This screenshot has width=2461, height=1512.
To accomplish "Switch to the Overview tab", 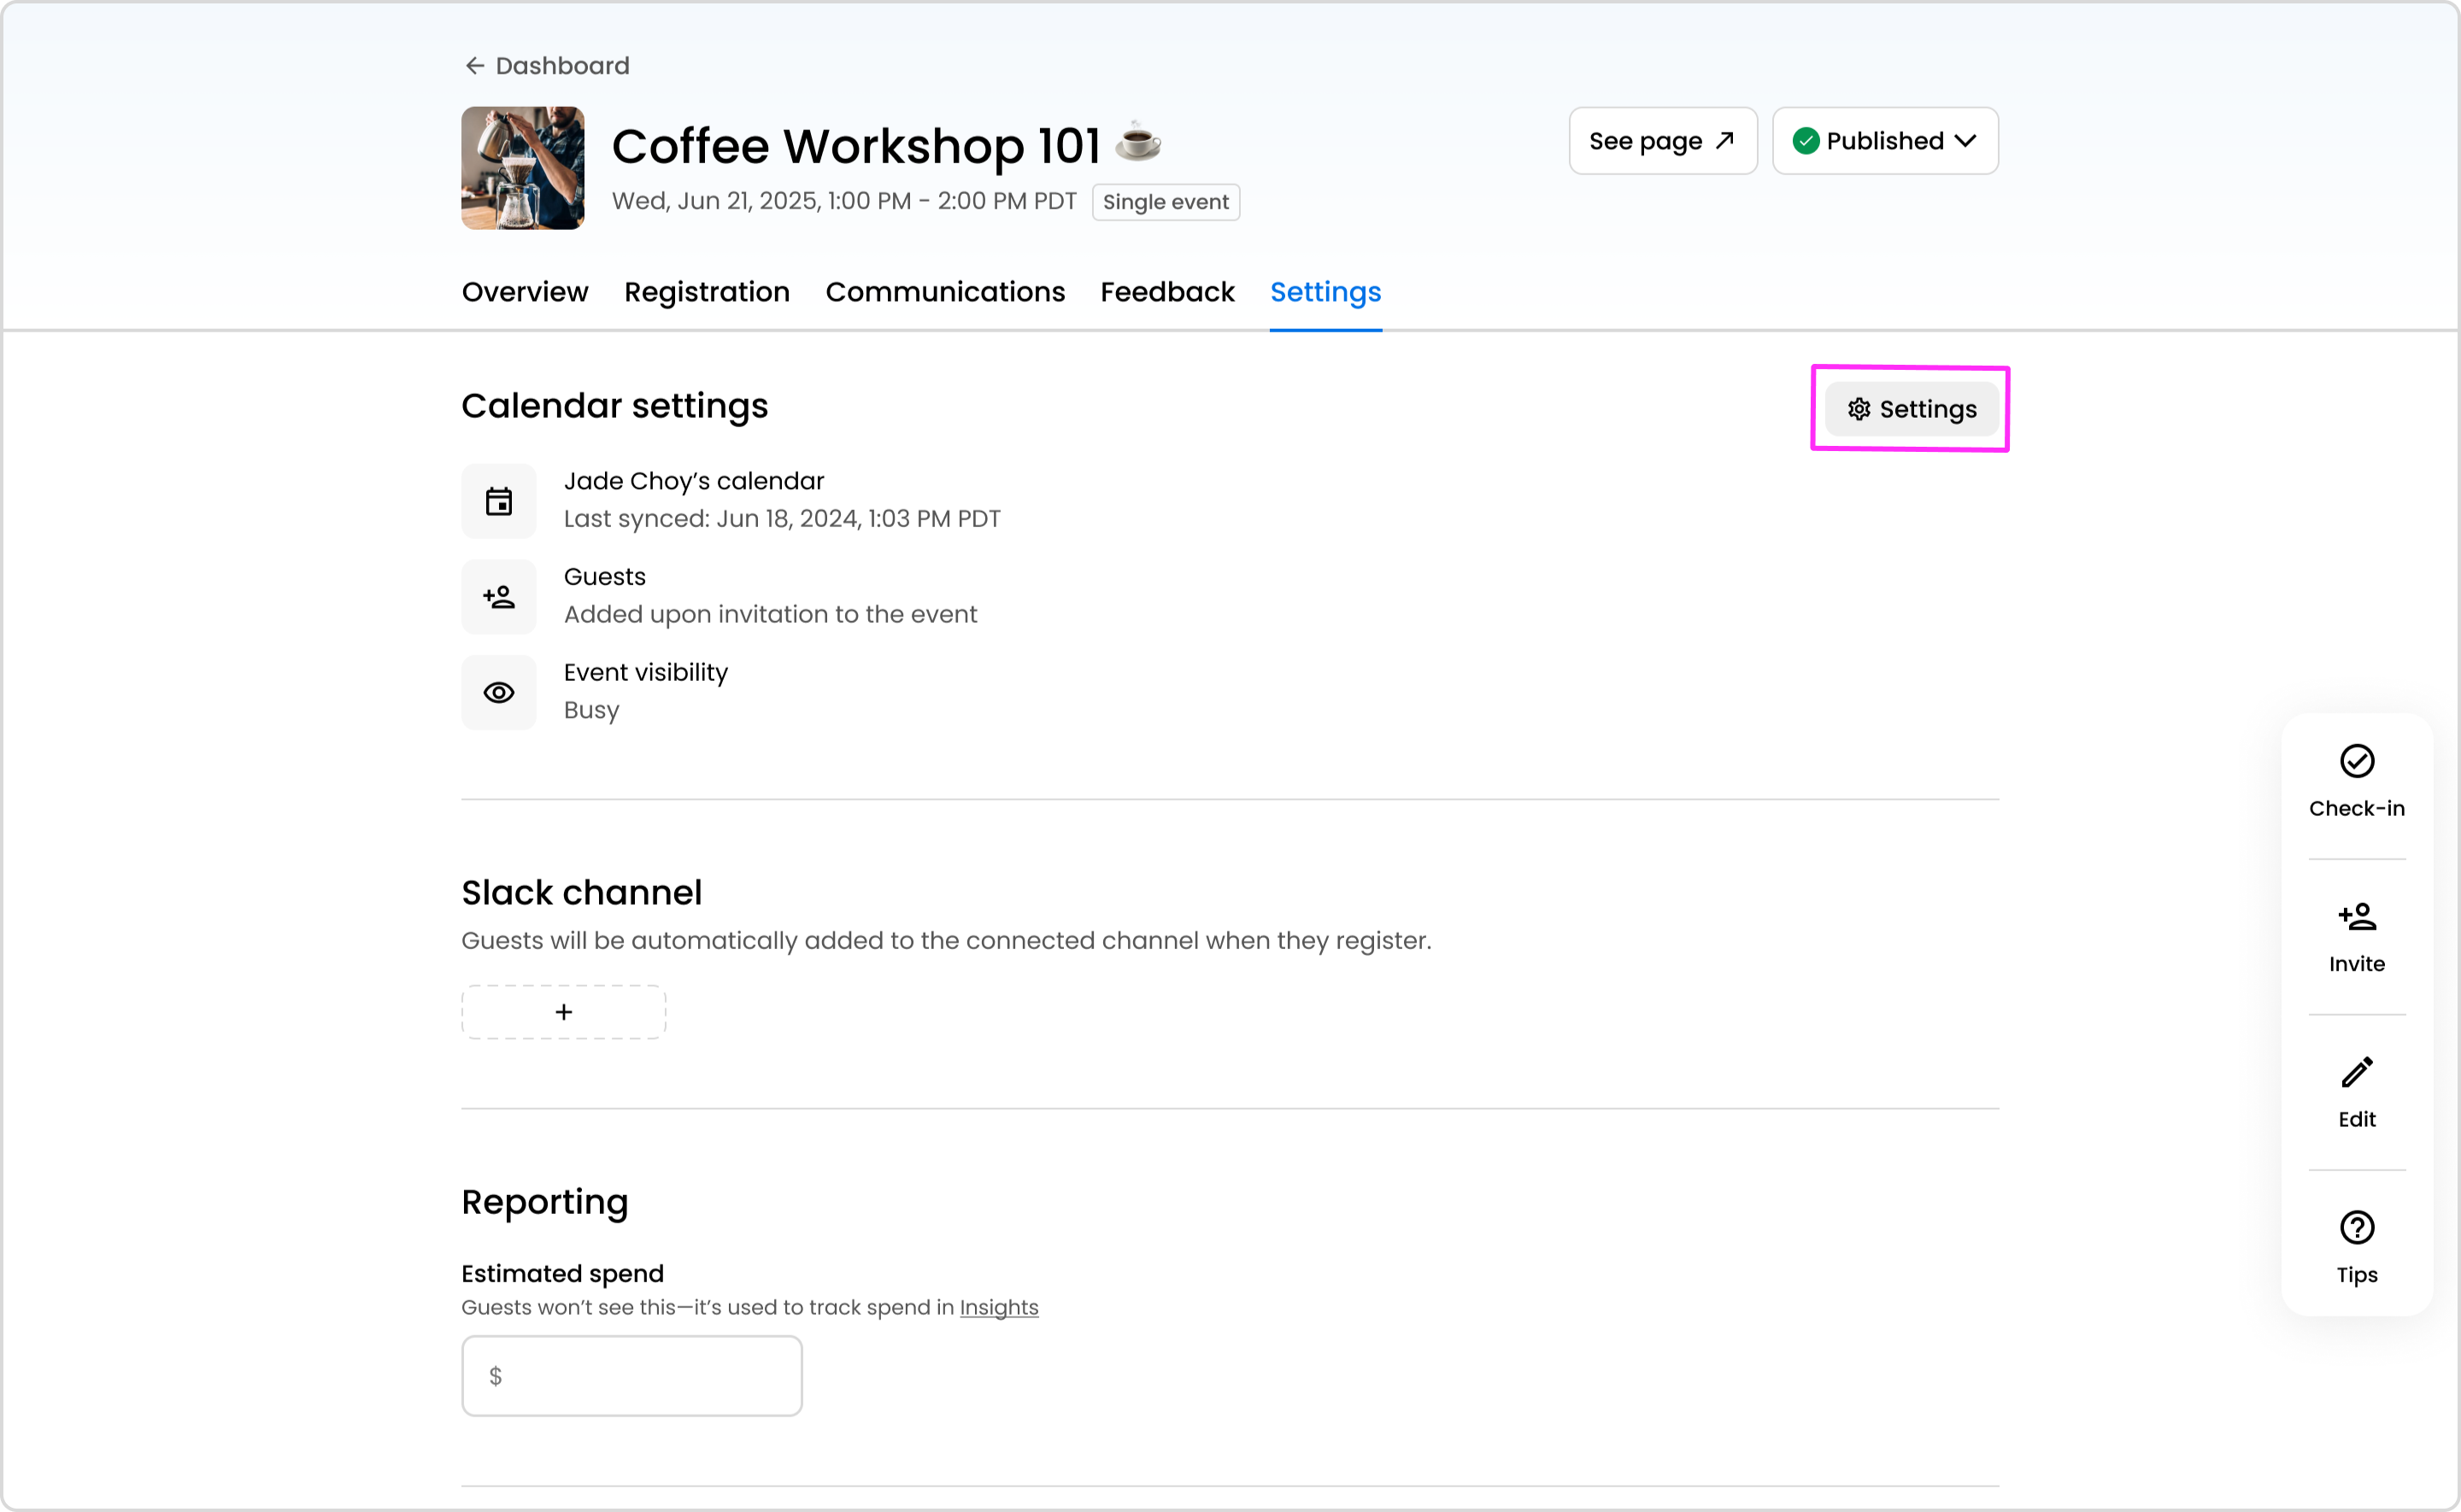I will point(525,292).
